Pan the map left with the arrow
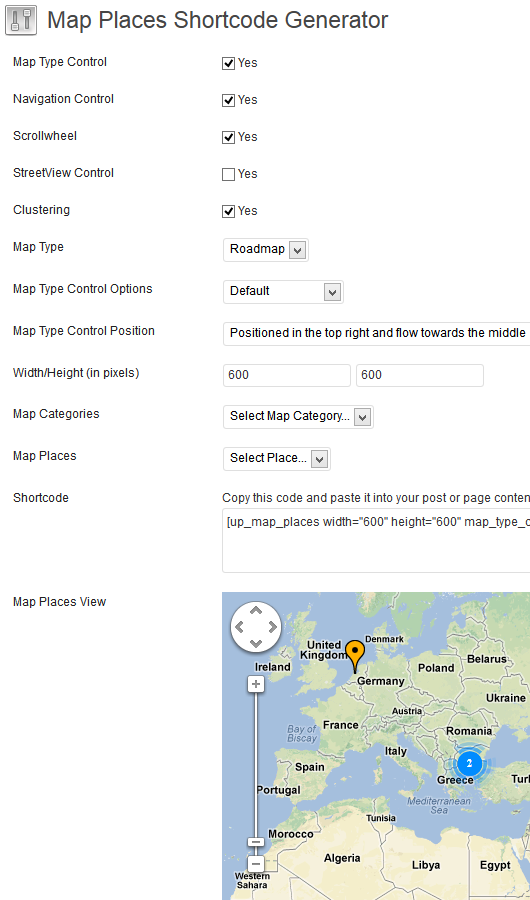Viewport: 530px width, 900px height. click(240, 627)
